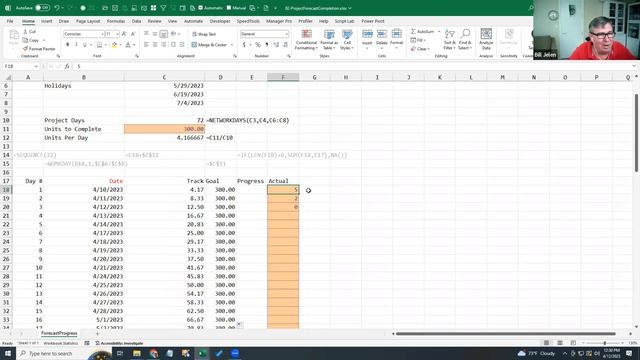This screenshot has height=360, width=640.
Task: Click the filter funnel icon in quick access toolbar
Action: [163, 8]
